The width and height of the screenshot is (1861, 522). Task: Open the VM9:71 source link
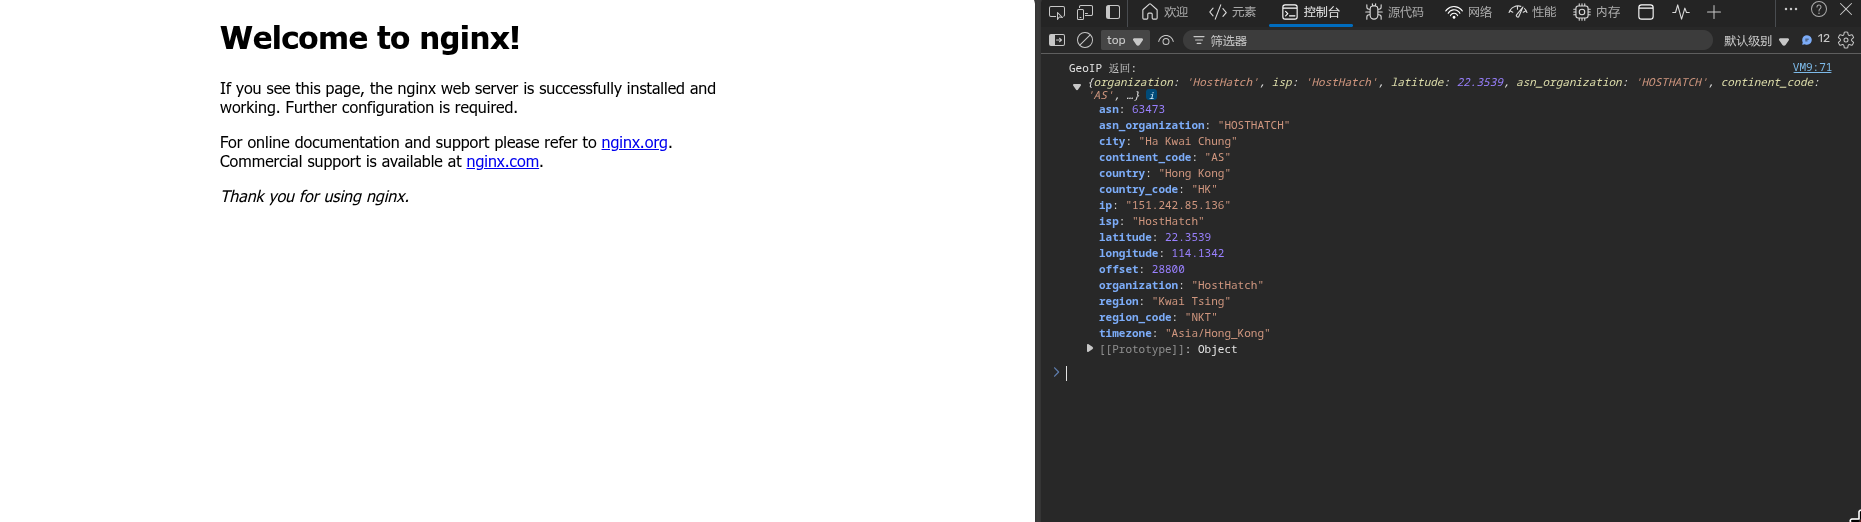click(x=1812, y=68)
